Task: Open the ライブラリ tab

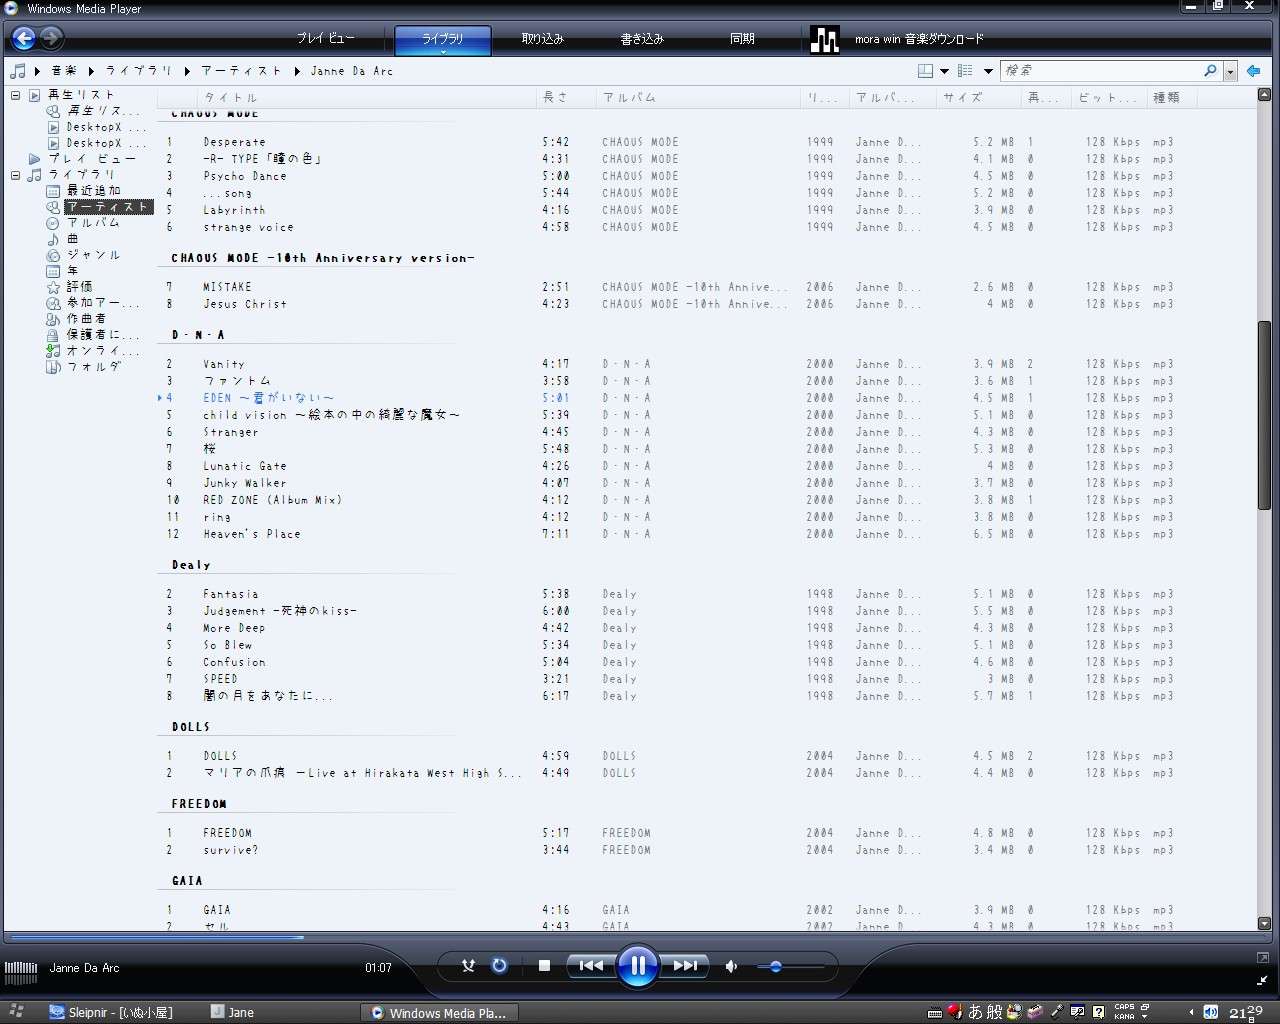Action: point(442,40)
